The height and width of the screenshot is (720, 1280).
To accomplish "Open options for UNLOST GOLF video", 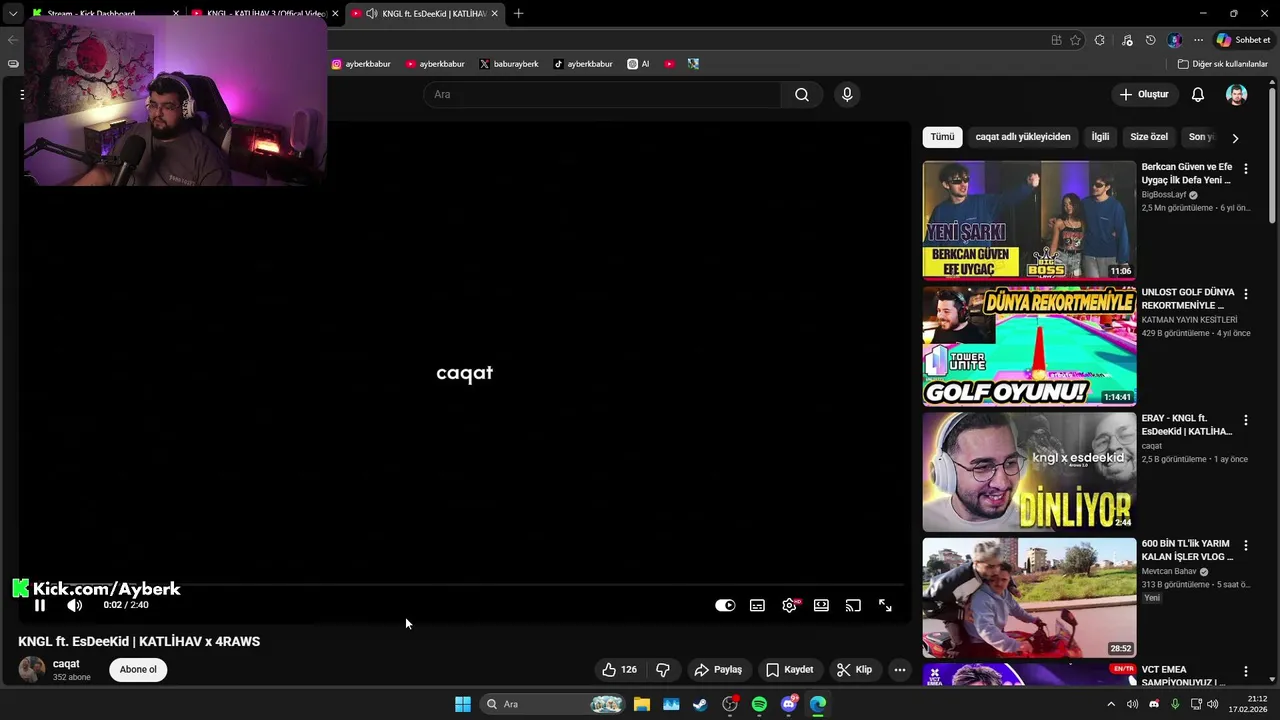I will click(1246, 294).
